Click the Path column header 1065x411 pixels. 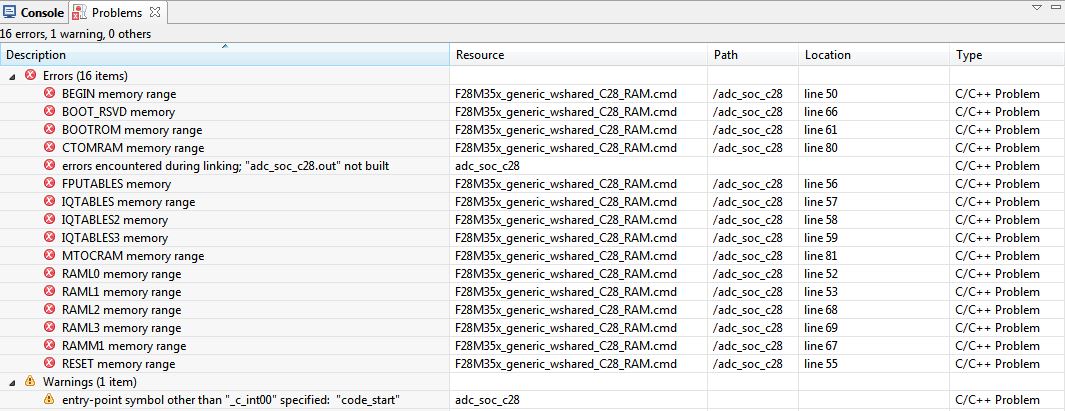coord(753,55)
